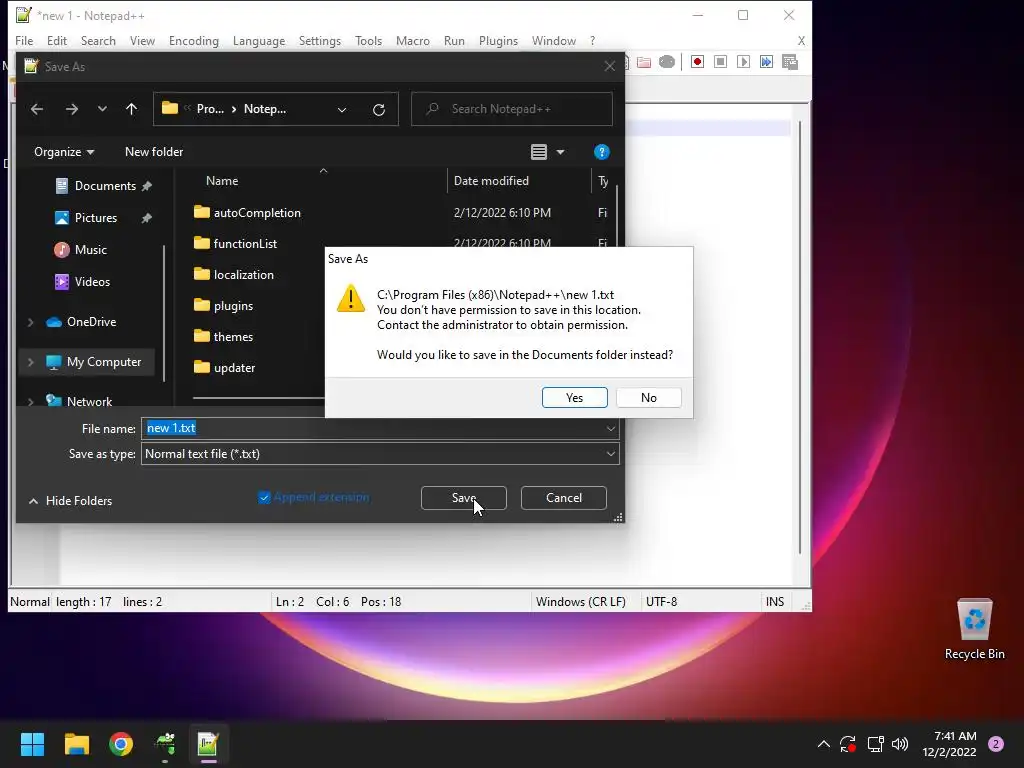Run macro multiple times icon
The width and height of the screenshot is (1024, 768).
[766, 62]
